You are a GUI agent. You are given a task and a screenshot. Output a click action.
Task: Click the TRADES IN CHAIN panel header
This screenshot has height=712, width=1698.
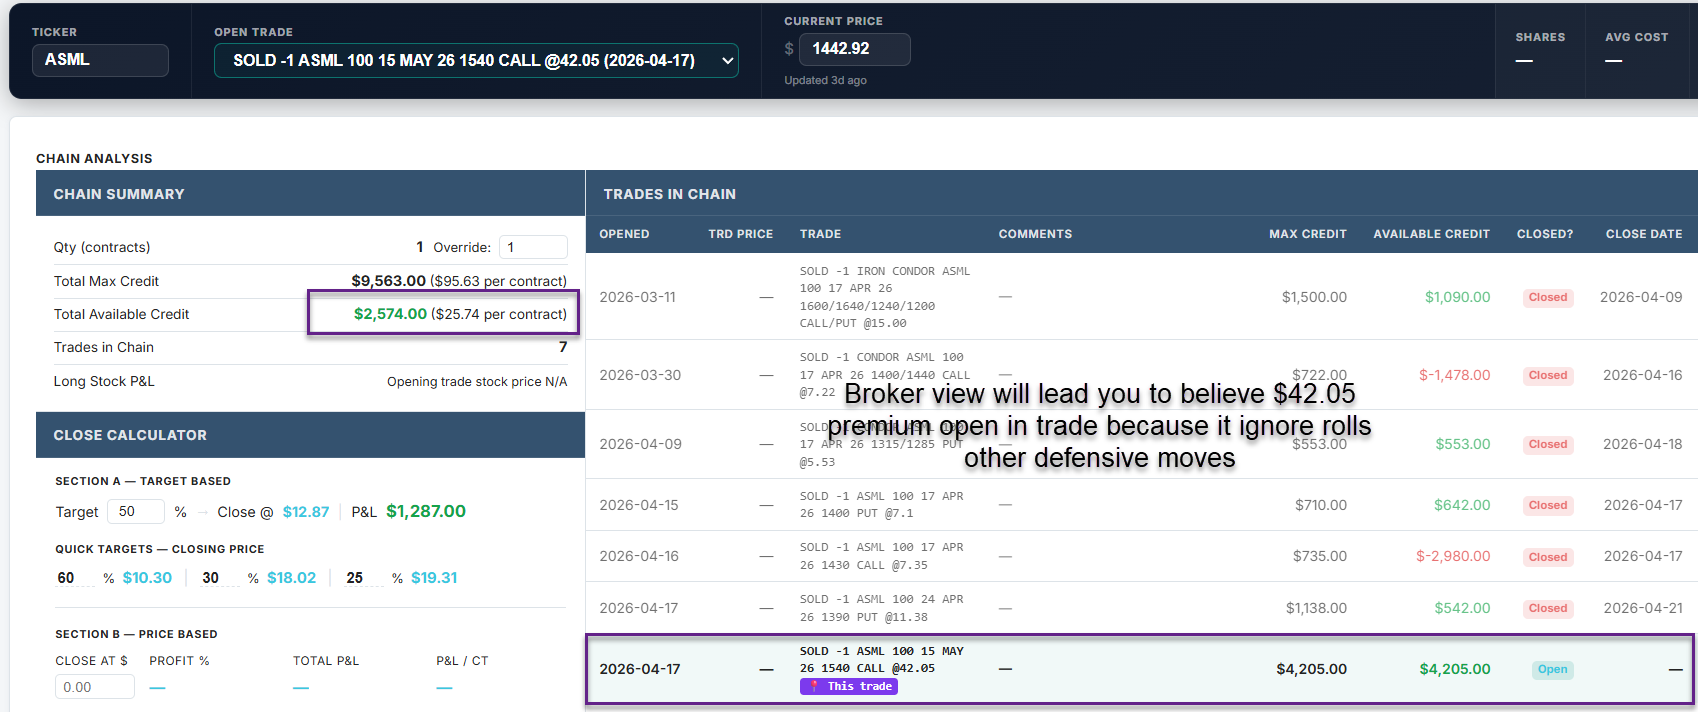pos(1141,193)
